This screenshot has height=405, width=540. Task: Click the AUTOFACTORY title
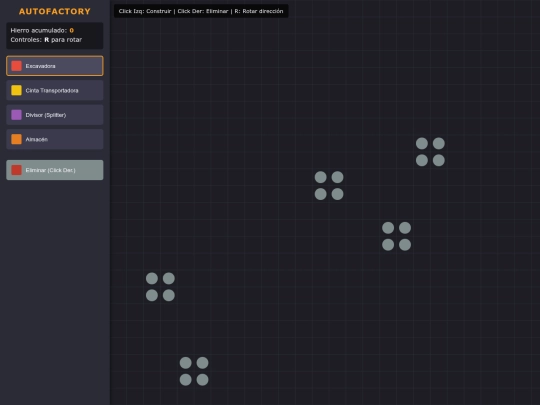click(54, 11)
